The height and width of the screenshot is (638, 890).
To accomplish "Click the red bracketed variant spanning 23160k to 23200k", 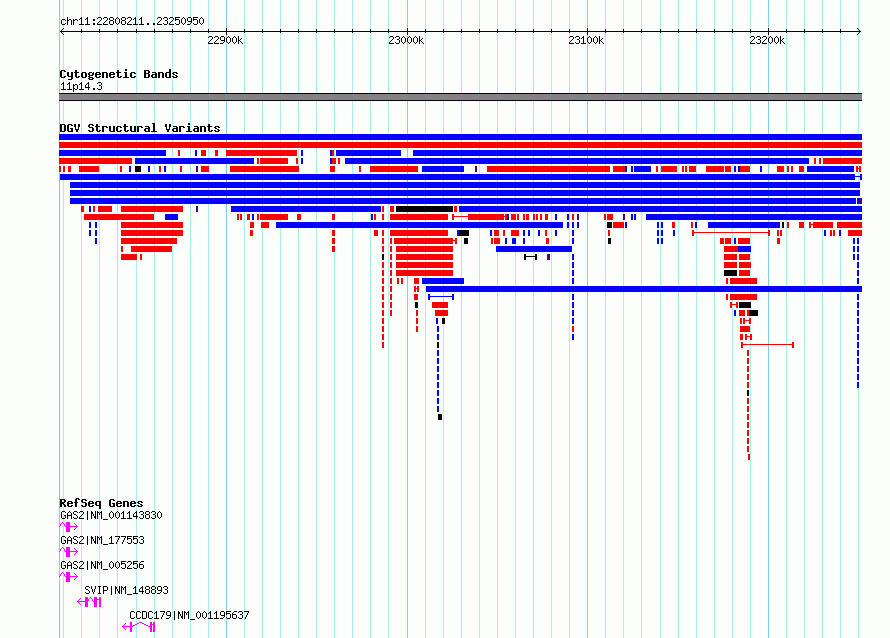I will coord(731,233).
